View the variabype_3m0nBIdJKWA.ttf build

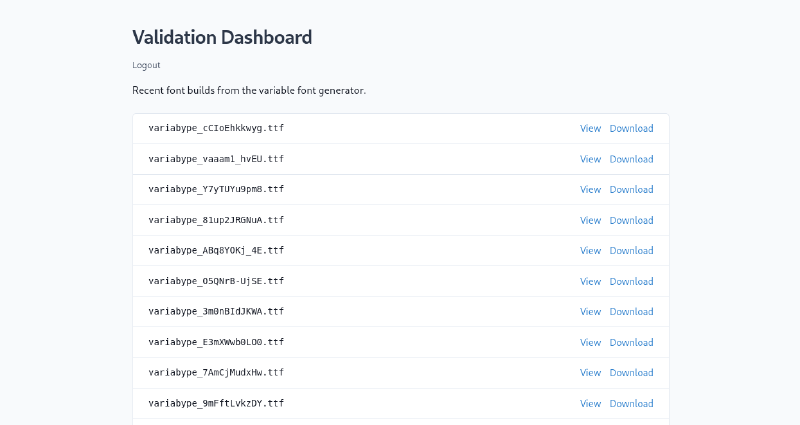click(x=590, y=312)
